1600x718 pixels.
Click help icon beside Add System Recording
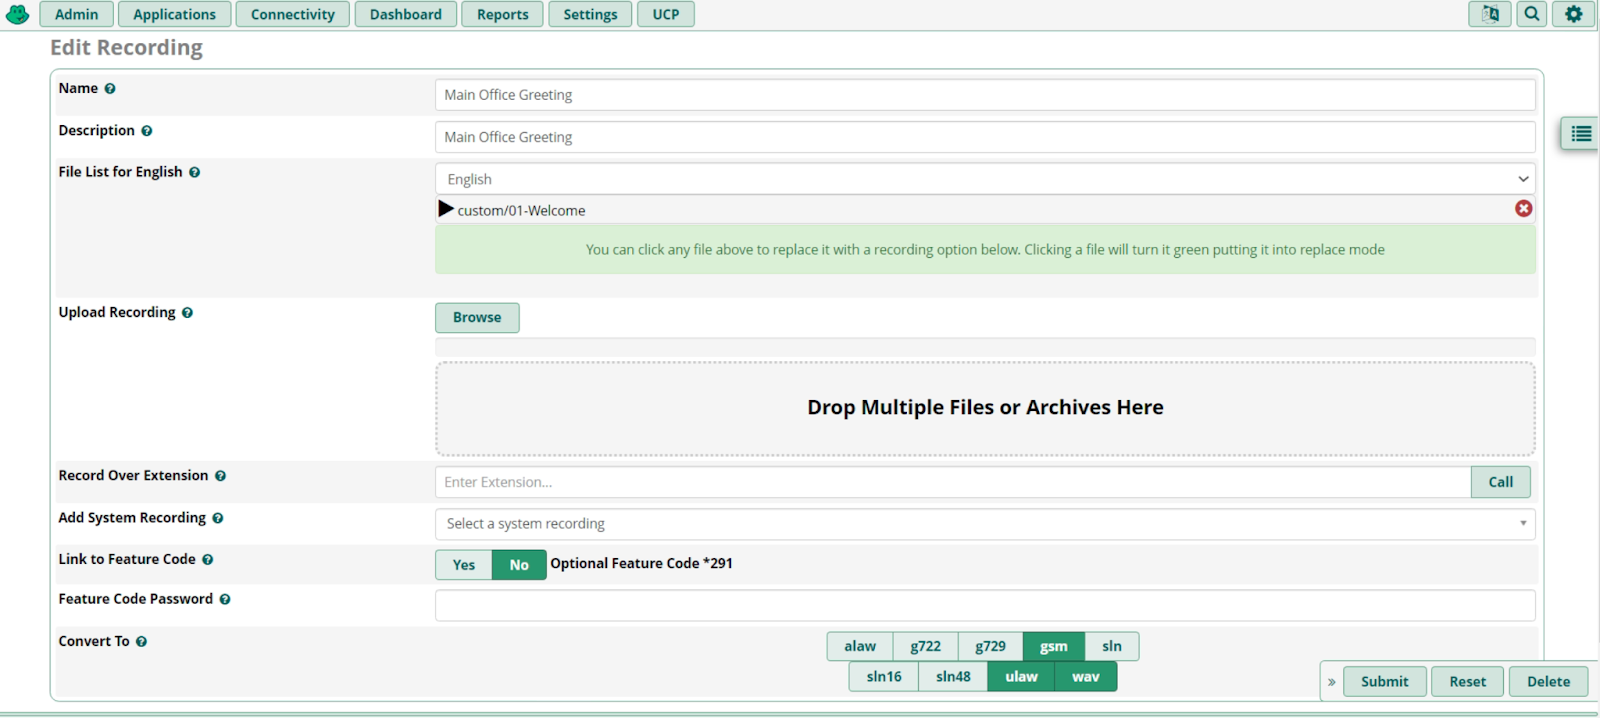(x=218, y=518)
